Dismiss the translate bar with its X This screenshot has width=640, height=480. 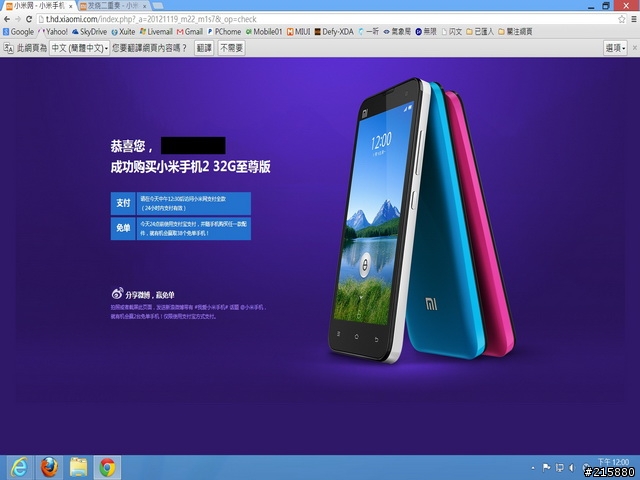pyautogui.click(x=634, y=48)
